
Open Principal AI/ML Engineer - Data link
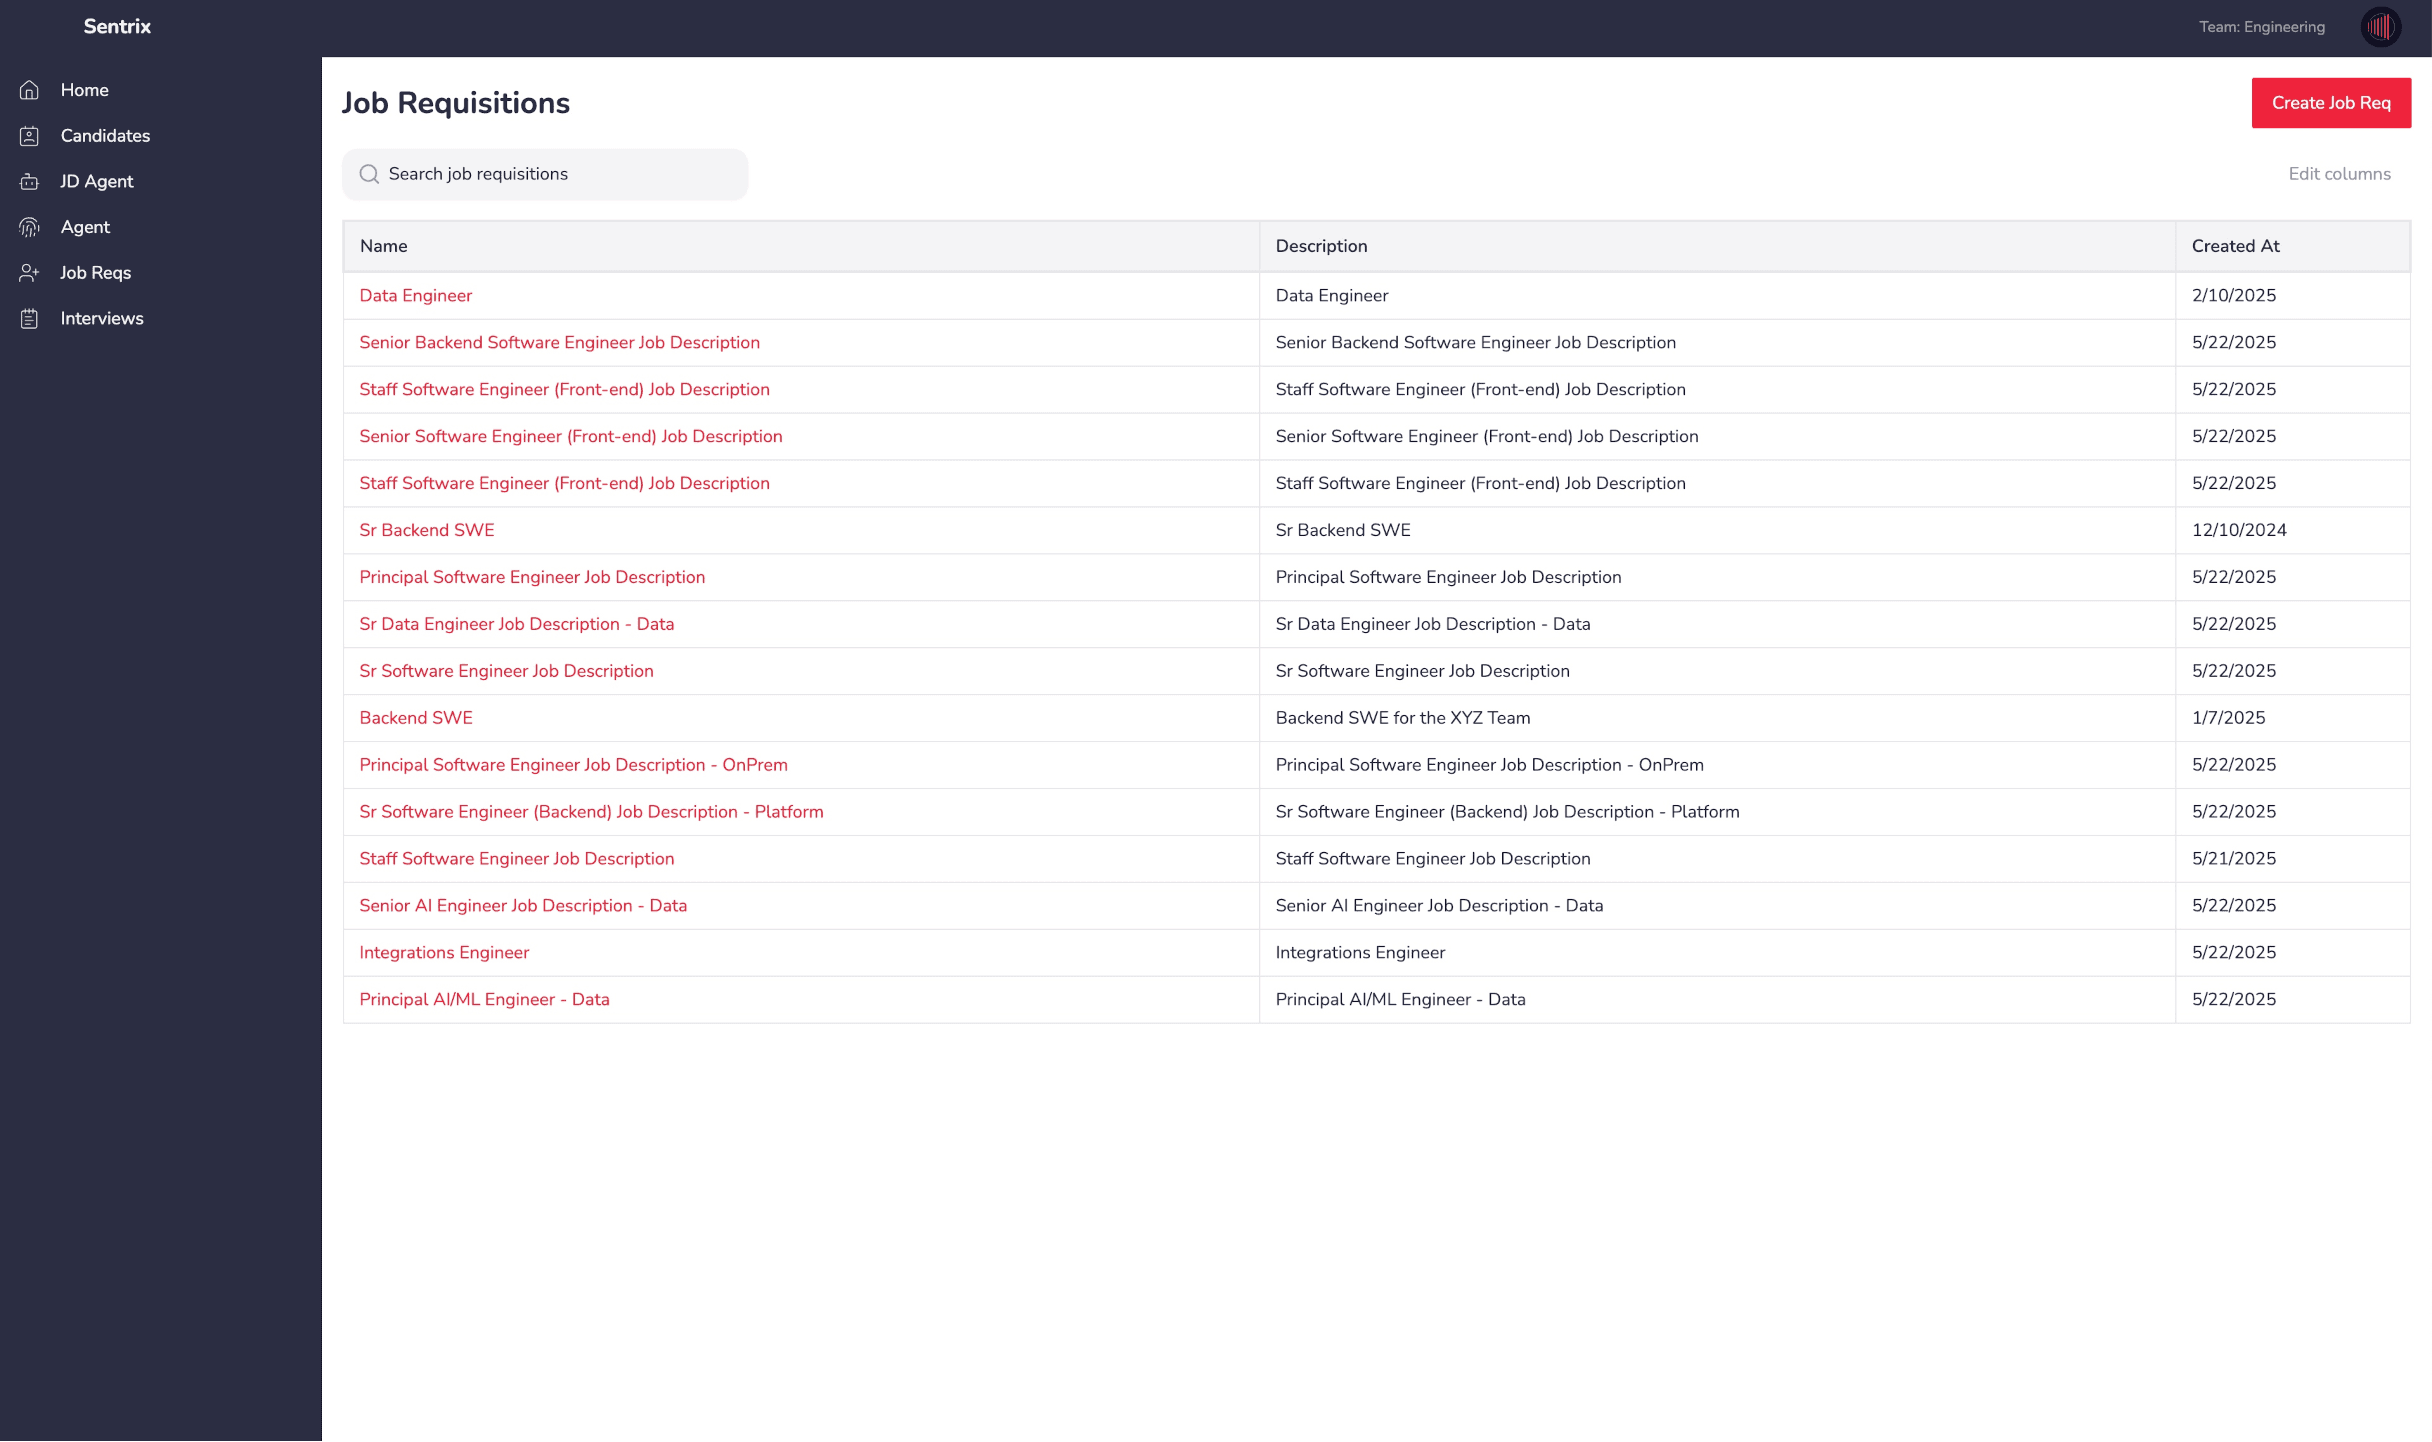(x=484, y=1001)
